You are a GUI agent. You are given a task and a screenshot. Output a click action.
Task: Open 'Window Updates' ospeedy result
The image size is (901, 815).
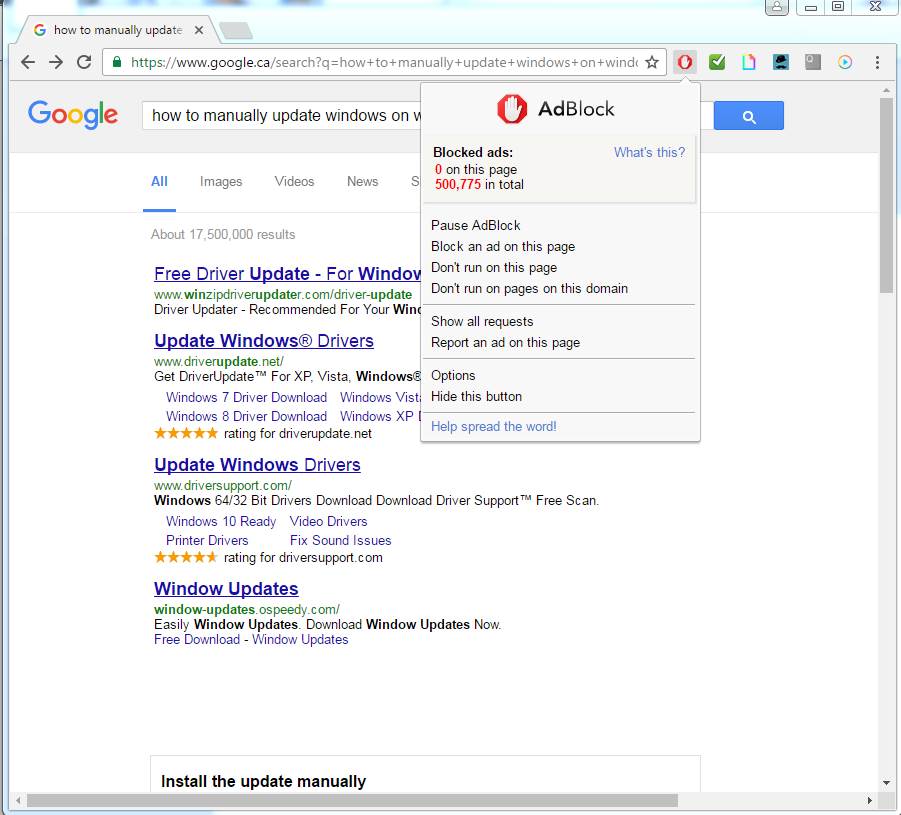[226, 589]
